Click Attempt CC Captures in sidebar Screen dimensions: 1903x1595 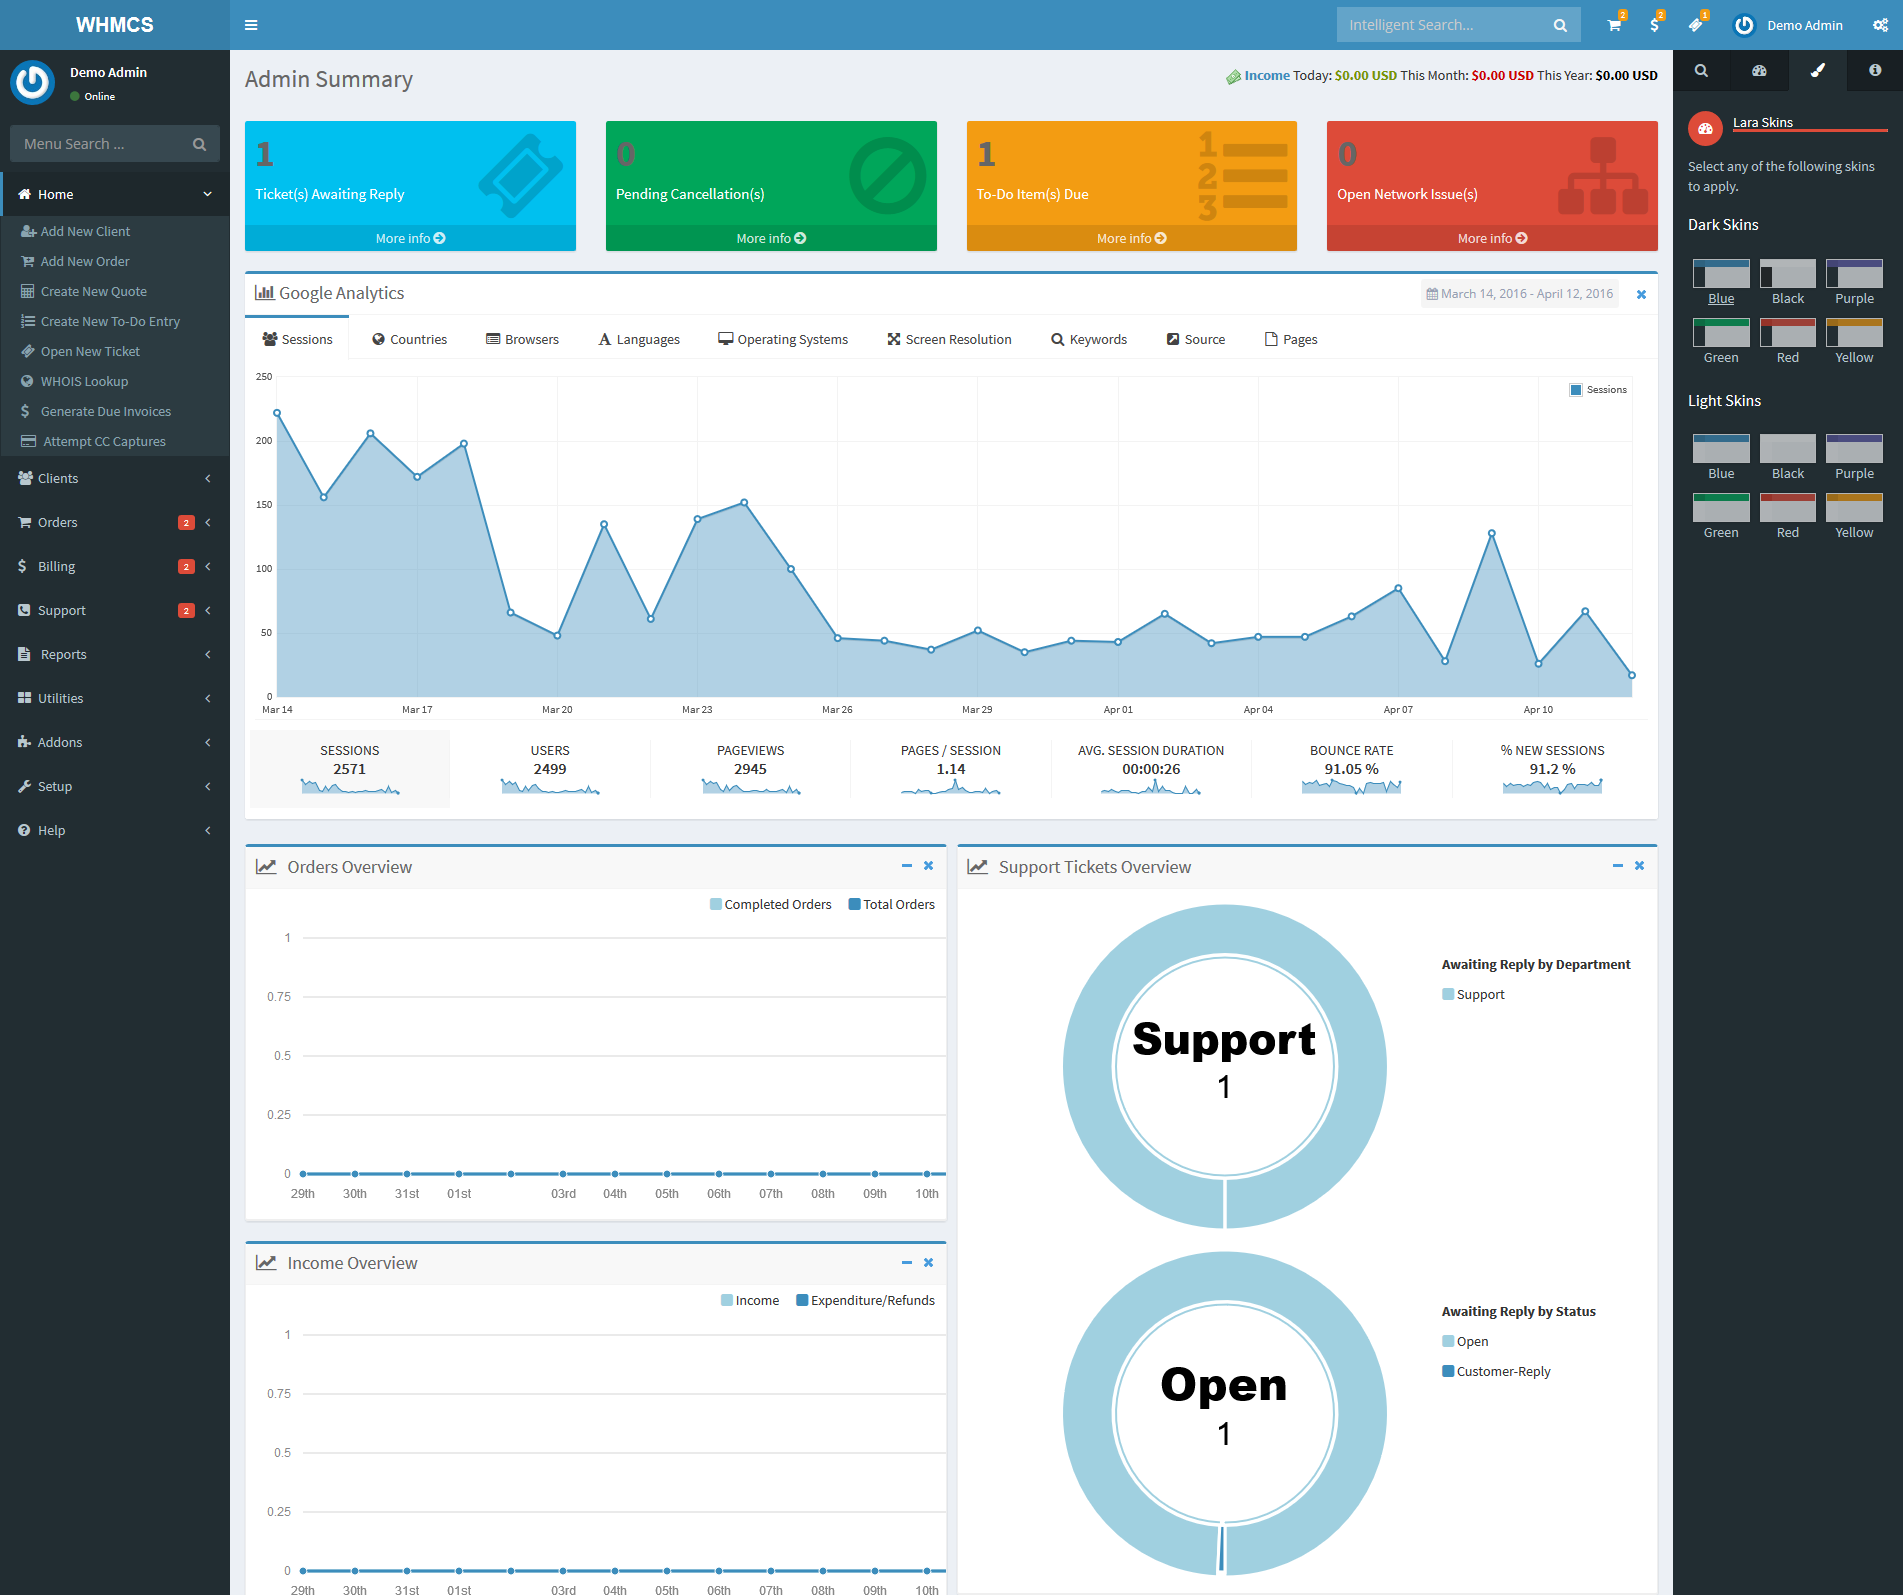point(102,440)
